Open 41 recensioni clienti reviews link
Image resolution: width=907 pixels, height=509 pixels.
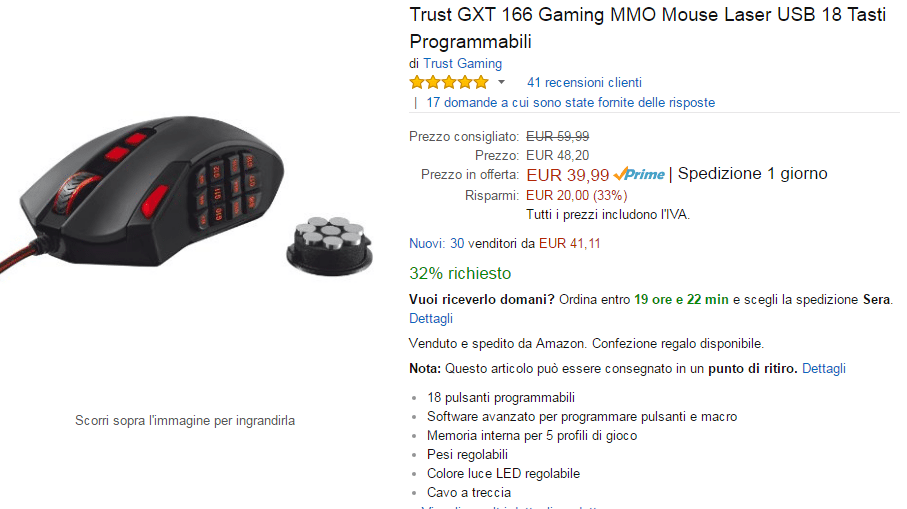point(584,83)
